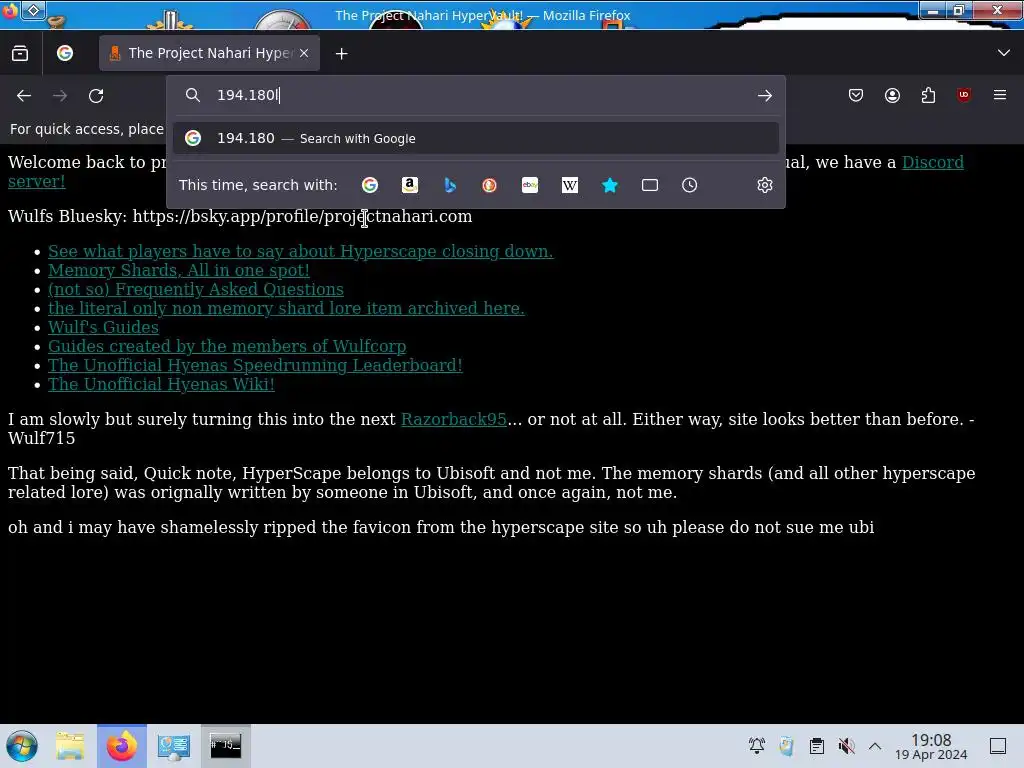Search bookmarks with star icon
Image resolution: width=1024 pixels, height=768 pixels.
pyautogui.click(x=610, y=185)
